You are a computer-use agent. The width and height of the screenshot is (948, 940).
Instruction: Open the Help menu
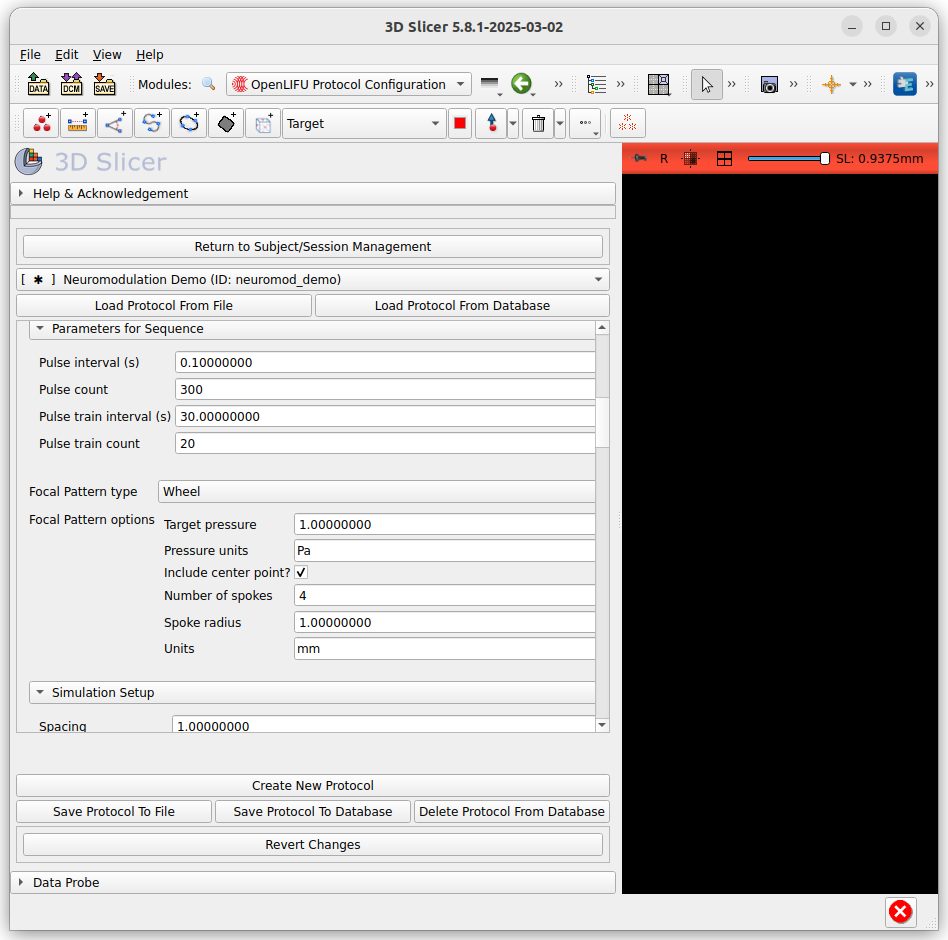pos(149,54)
